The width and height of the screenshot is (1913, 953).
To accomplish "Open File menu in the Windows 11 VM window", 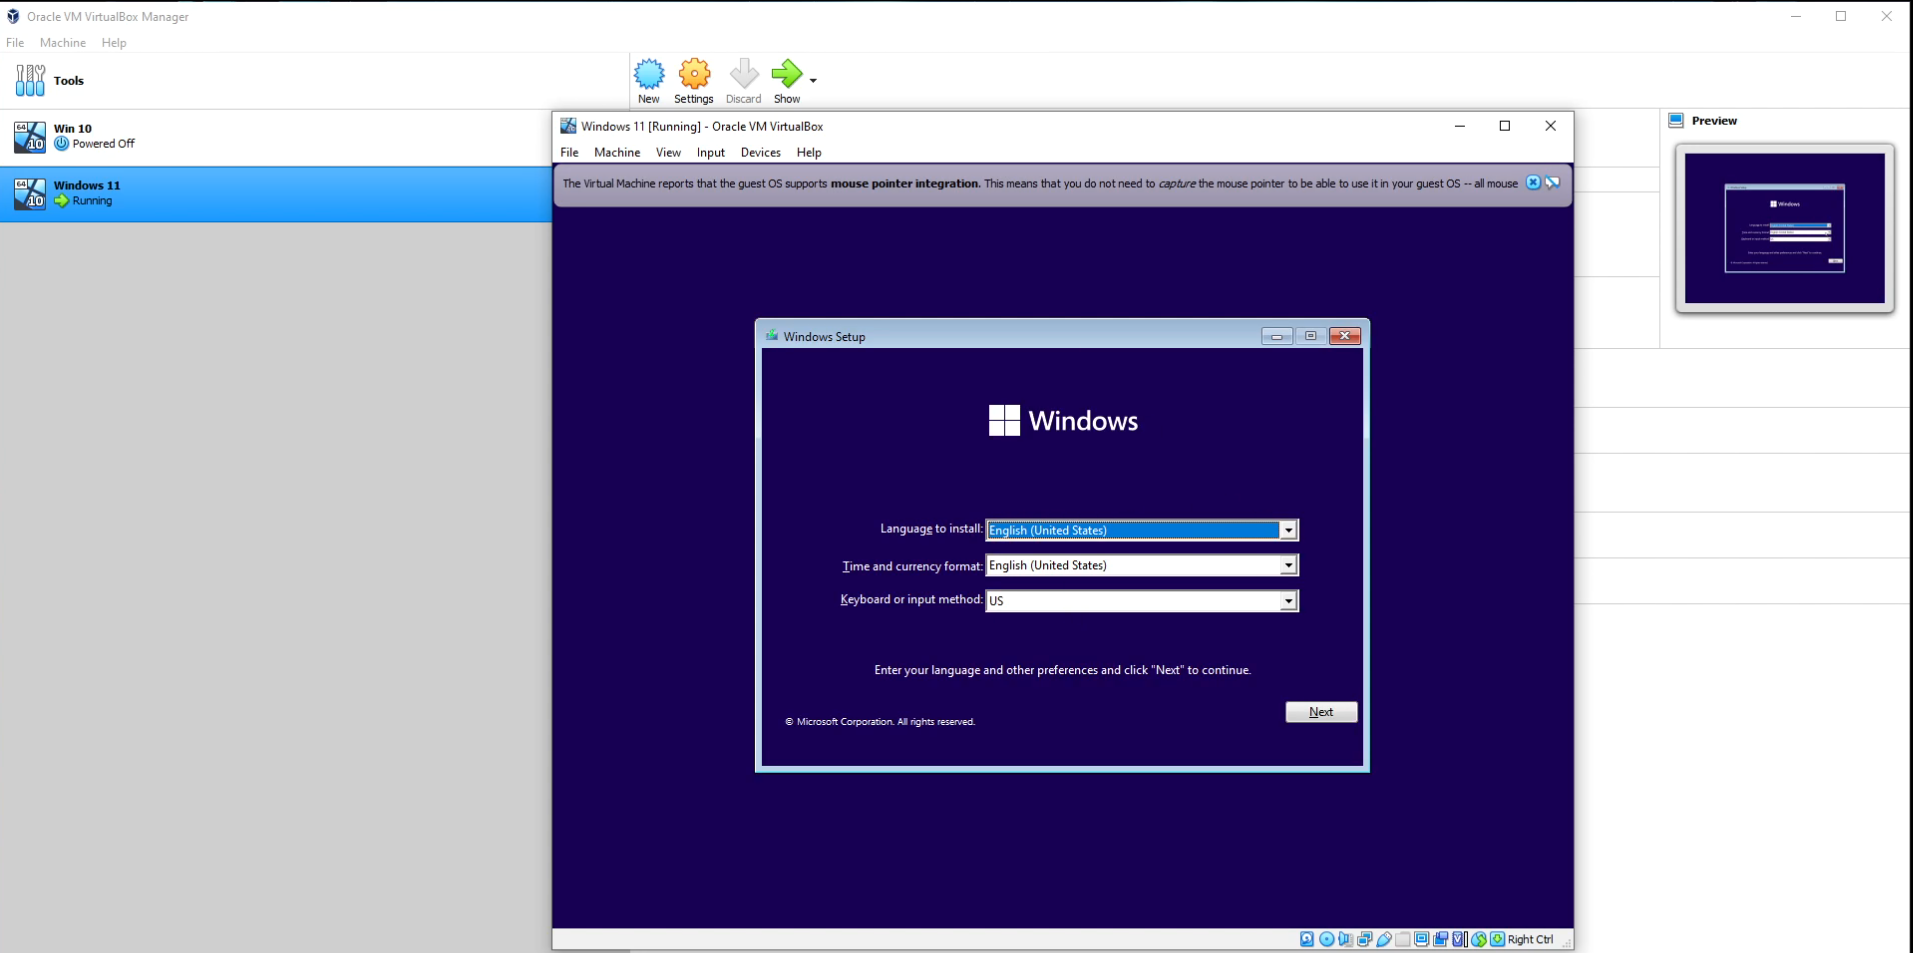I will click(569, 153).
